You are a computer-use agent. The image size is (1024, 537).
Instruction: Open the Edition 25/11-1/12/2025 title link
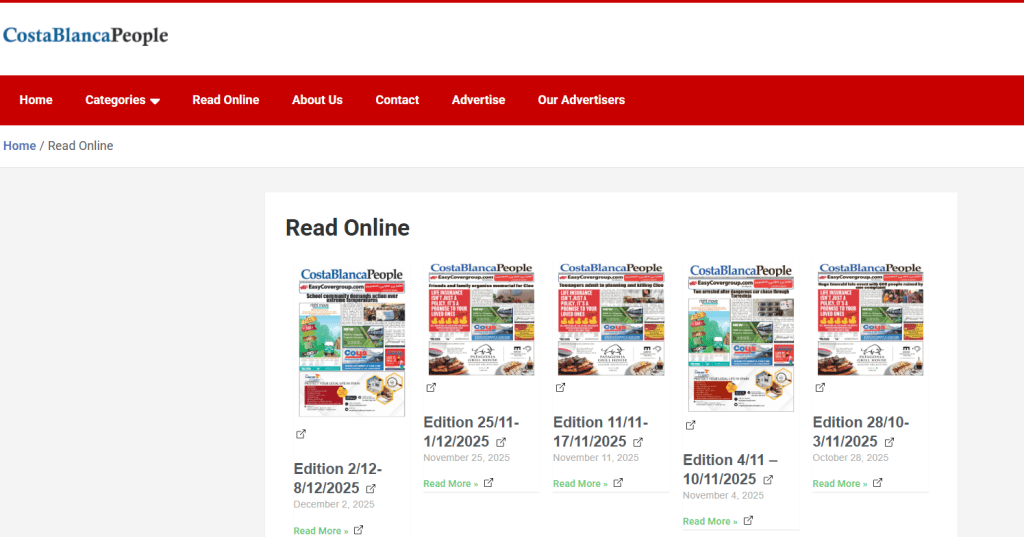pyautogui.click(x=471, y=432)
